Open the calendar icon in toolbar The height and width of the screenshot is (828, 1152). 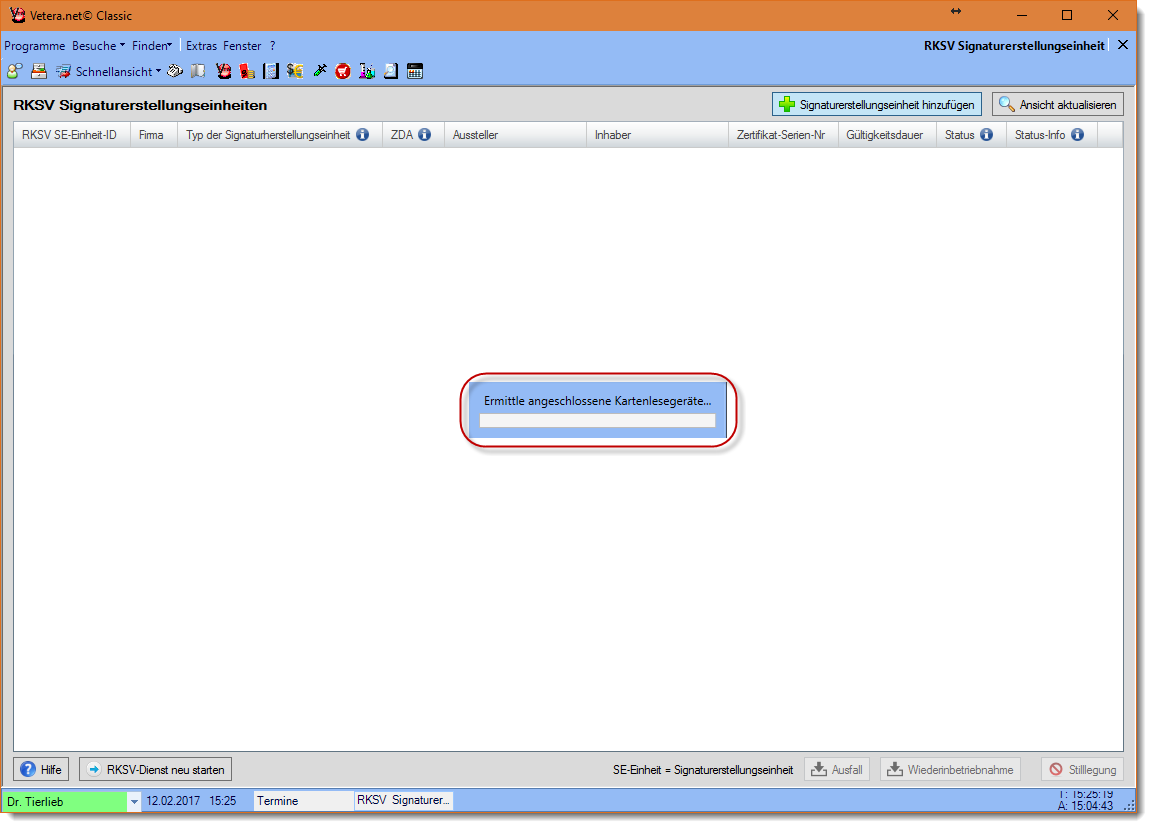point(415,71)
